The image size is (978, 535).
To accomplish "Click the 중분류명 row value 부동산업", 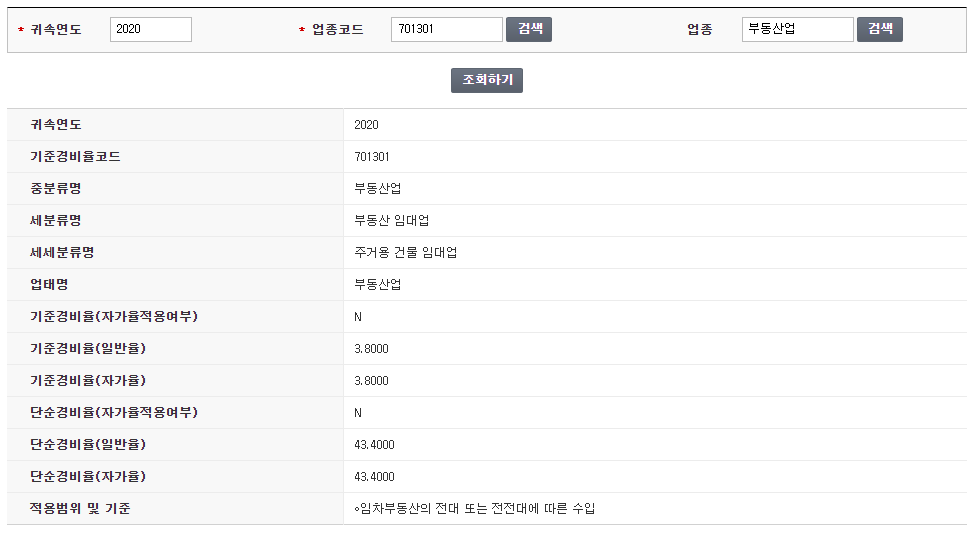I will pyautogui.click(x=377, y=189).
